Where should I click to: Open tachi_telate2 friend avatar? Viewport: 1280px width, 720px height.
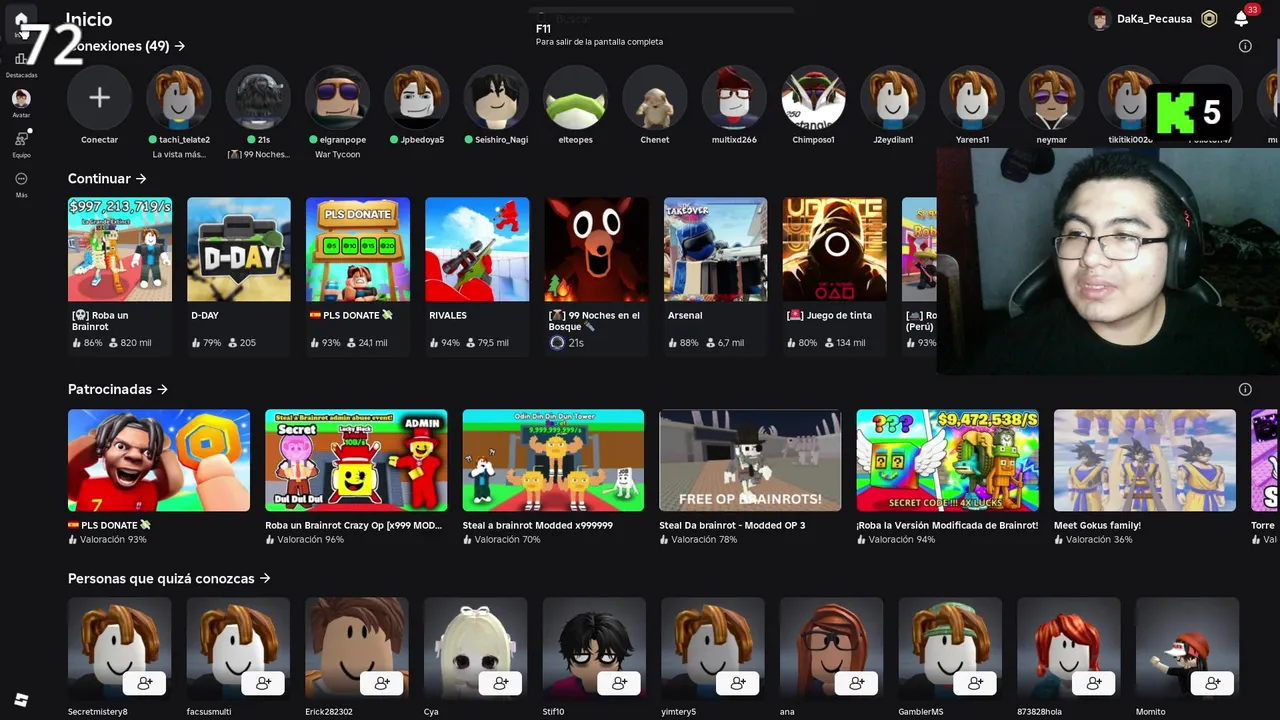179,98
